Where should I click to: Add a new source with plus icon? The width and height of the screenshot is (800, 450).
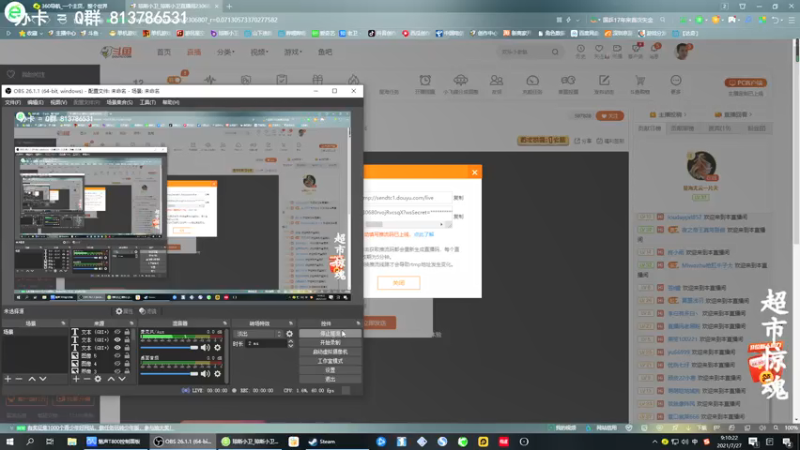tap(76, 379)
